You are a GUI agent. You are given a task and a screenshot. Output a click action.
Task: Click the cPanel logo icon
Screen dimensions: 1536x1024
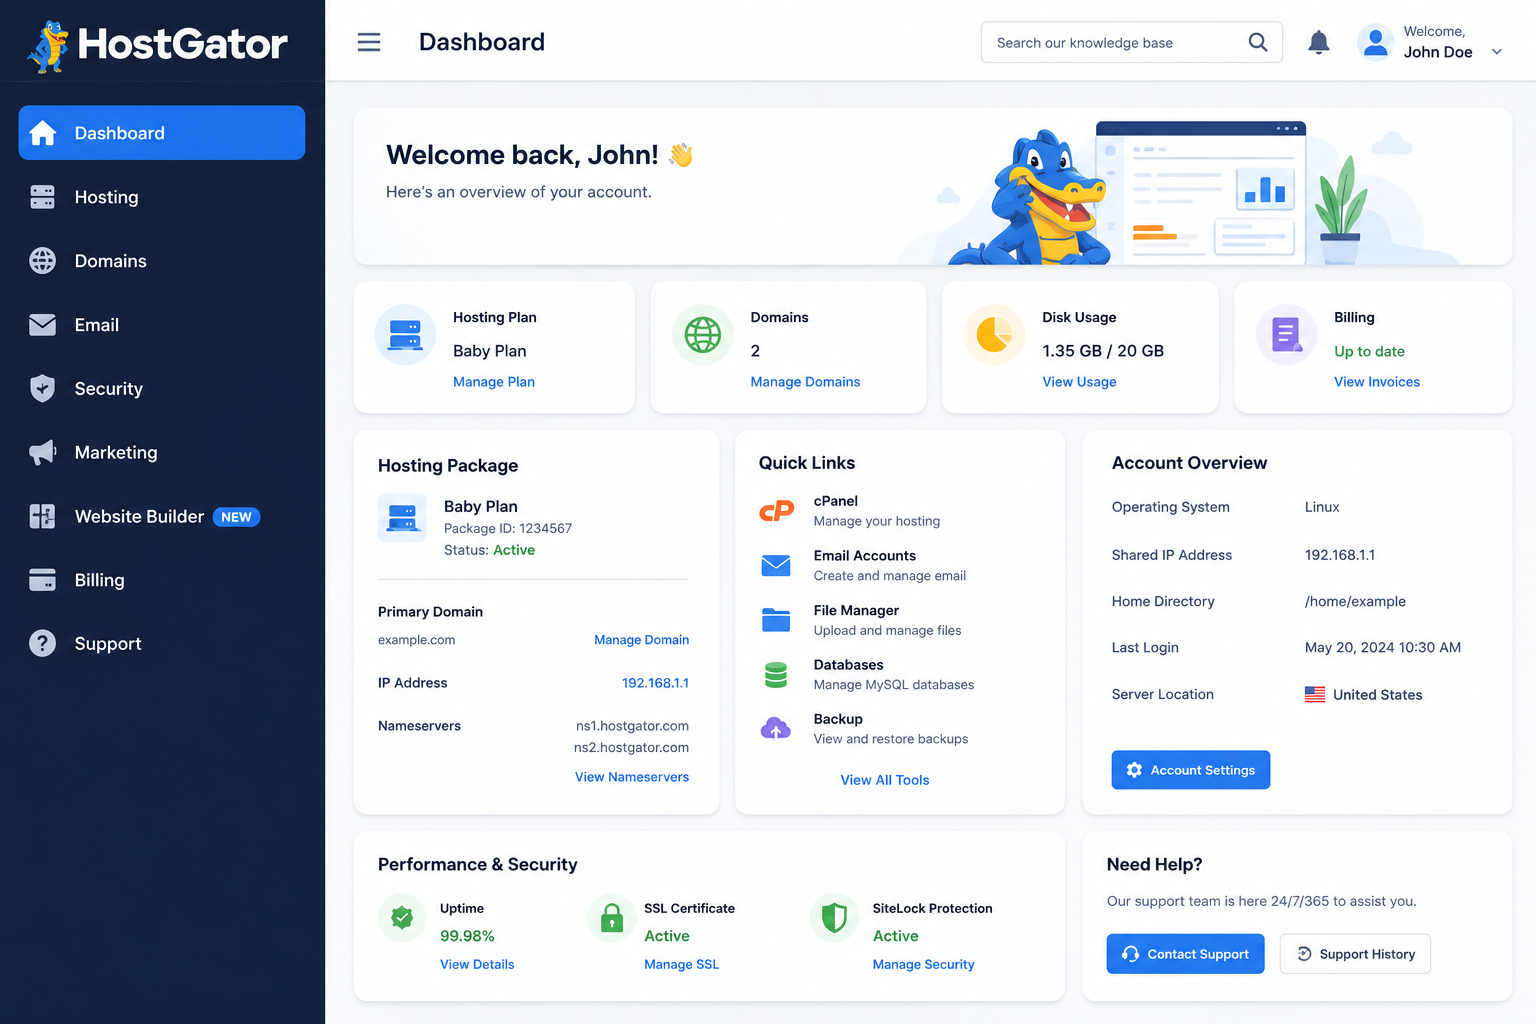click(x=776, y=511)
